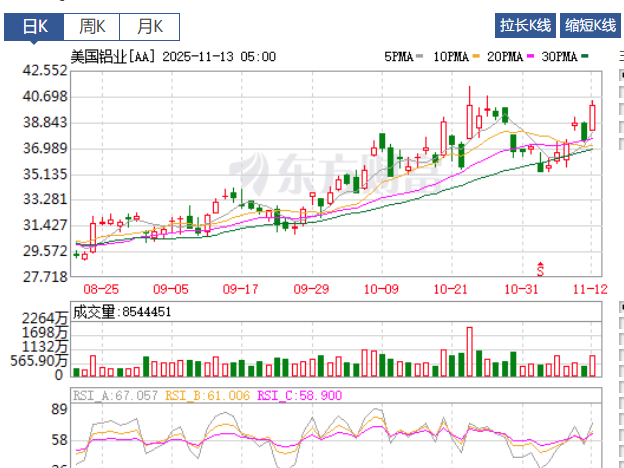Screen dimensions: 624x468
Task: Click the 58 RSI axis label
Action: [59, 441]
